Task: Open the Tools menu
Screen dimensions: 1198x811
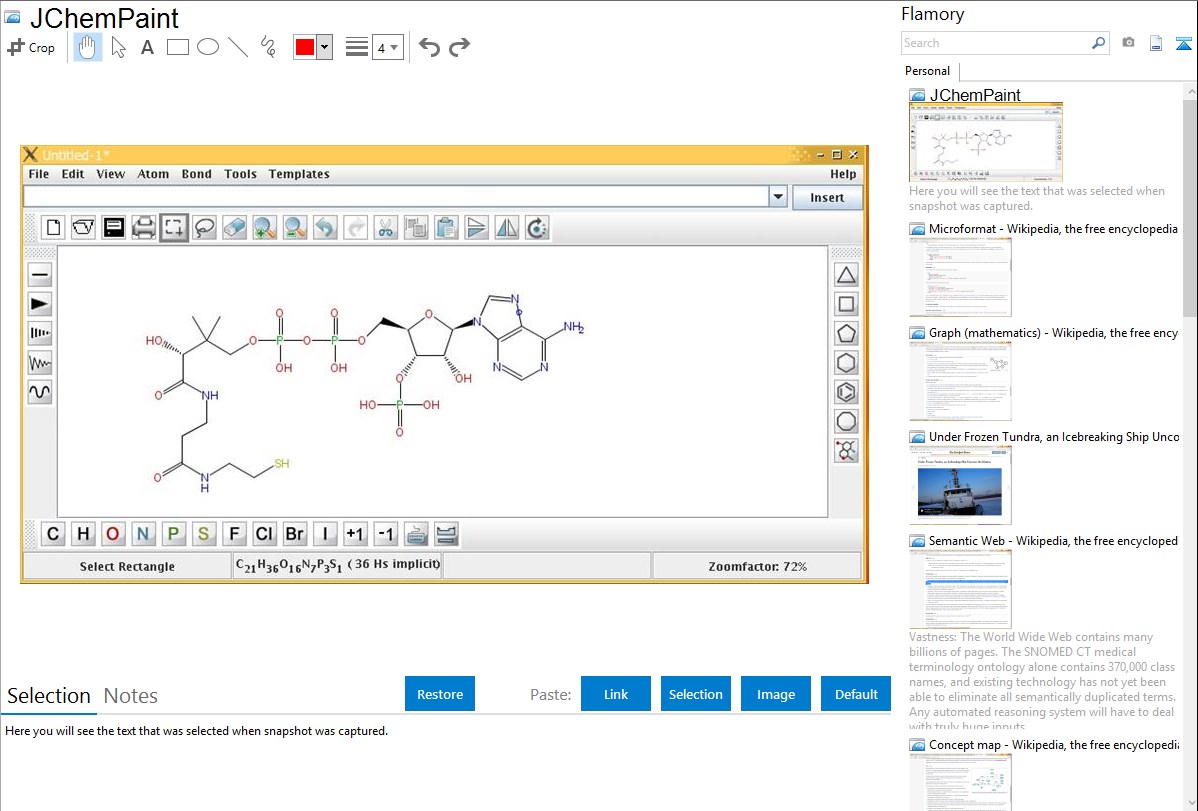Action: click(x=240, y=174)
